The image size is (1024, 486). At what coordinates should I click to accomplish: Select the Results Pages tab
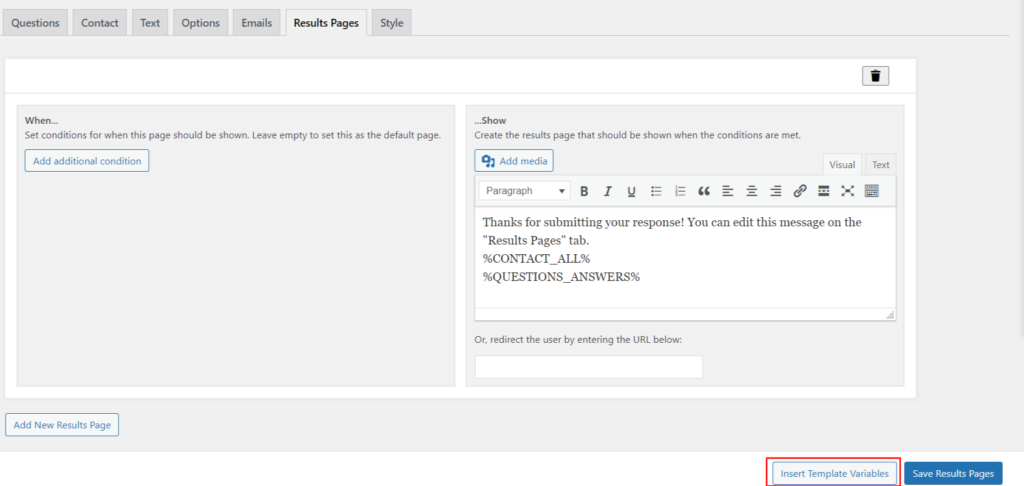tap(326, 23)
